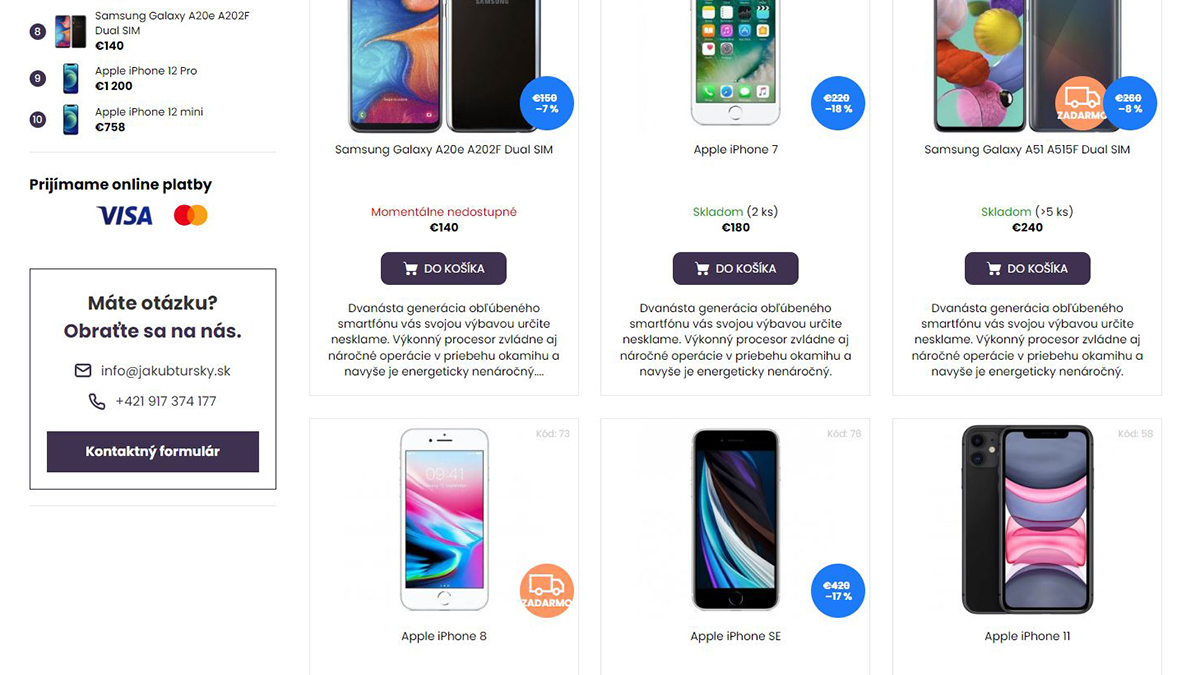
Task: Click the Mastercard payment logo
Action: click(x=190, y=215)
